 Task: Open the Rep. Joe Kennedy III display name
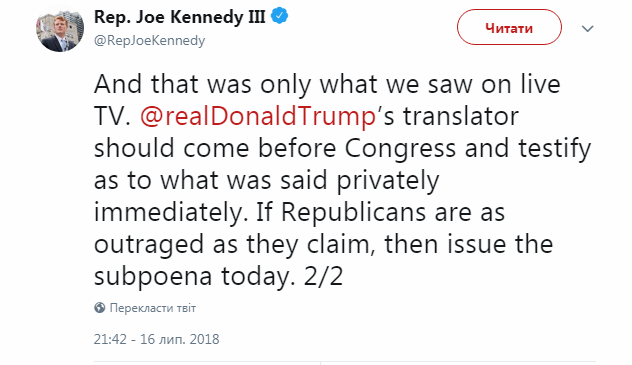tap(180, 17)
